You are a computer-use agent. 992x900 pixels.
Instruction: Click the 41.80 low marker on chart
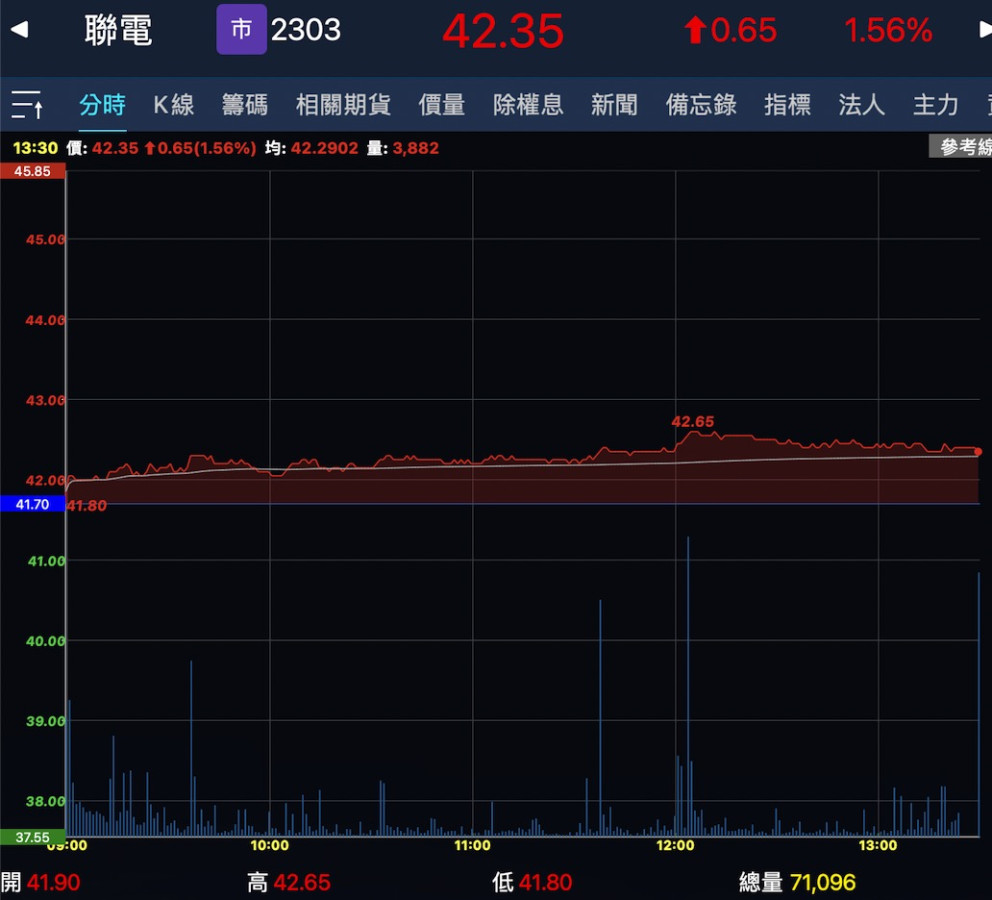click(87, 505)
